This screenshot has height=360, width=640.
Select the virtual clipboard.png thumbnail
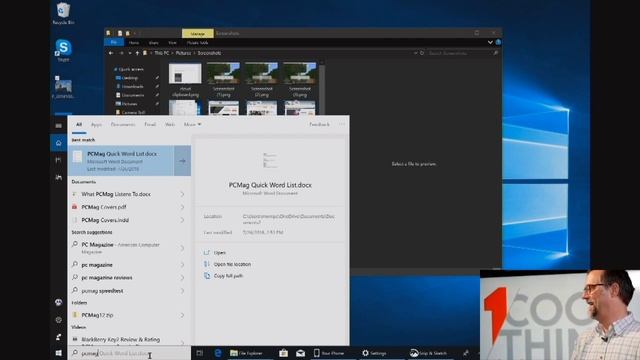[185, 80]
